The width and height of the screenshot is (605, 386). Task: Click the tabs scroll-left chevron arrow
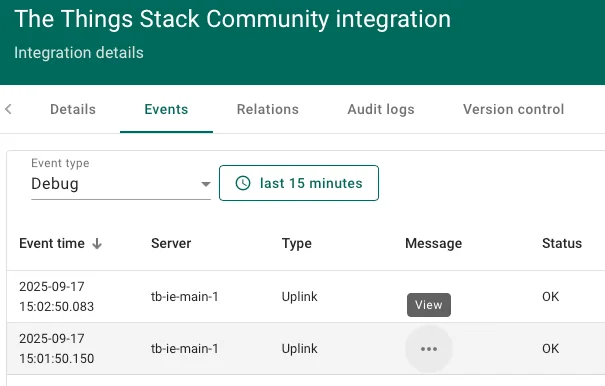coord(8,109)
